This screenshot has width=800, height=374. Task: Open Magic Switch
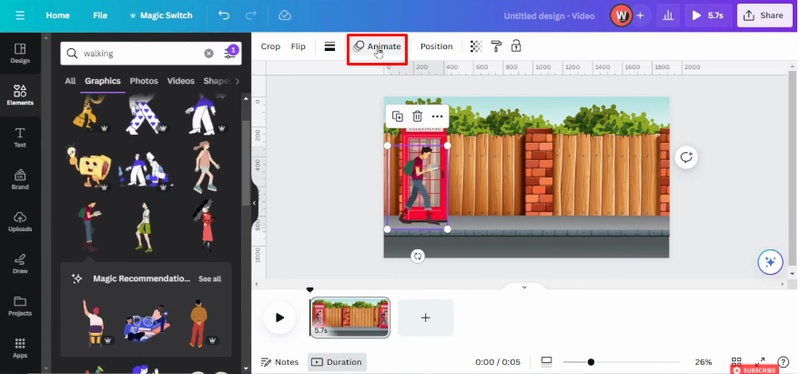pyautogui.click(x=160, y=15)
